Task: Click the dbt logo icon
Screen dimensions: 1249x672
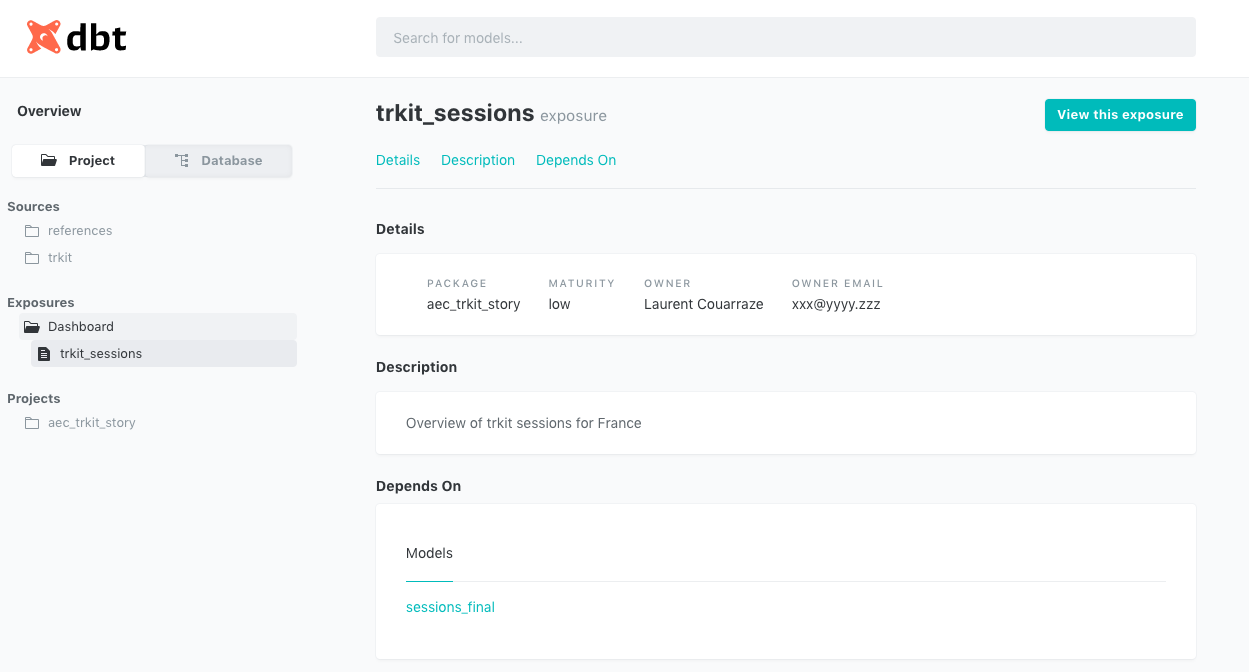Action: [x=44, y=37]
